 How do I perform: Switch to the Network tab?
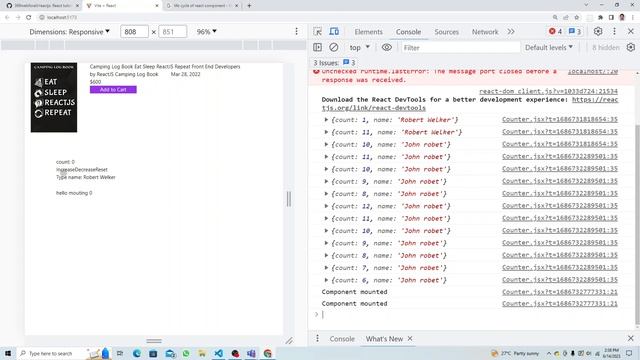coord(485,31)
